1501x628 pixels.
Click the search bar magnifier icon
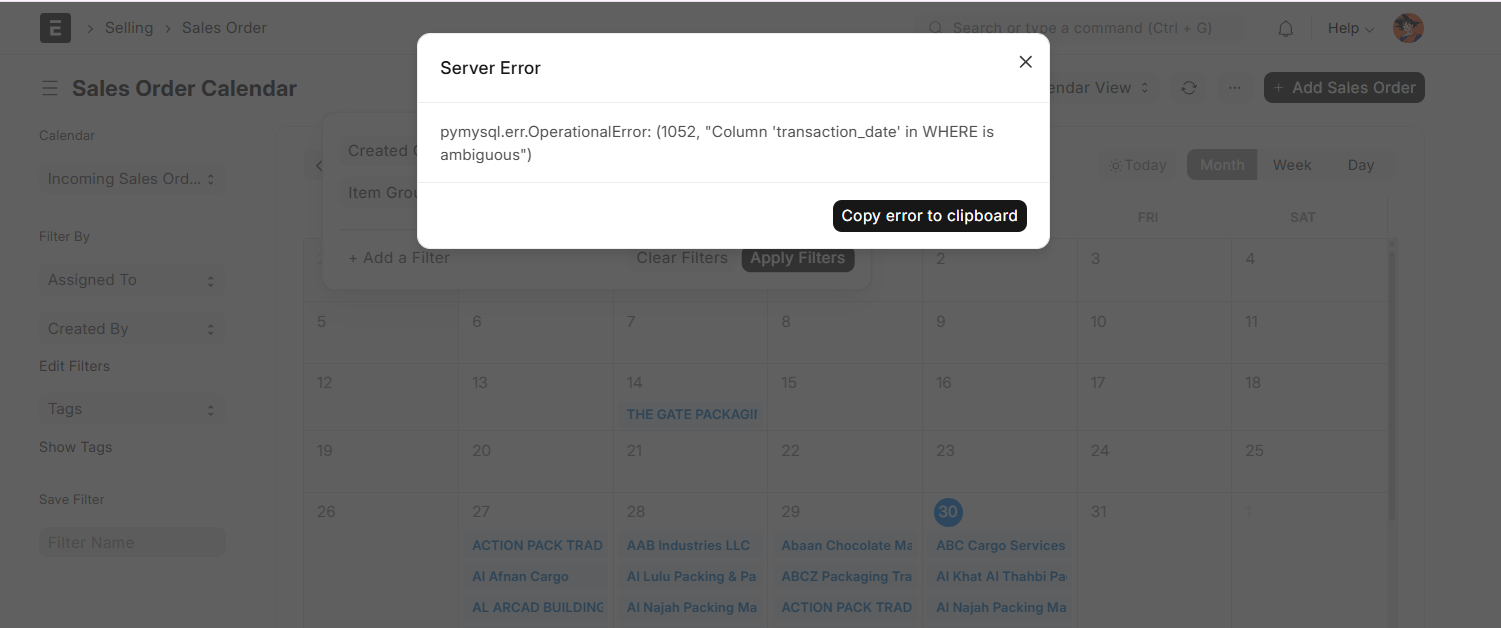[936, 28]
